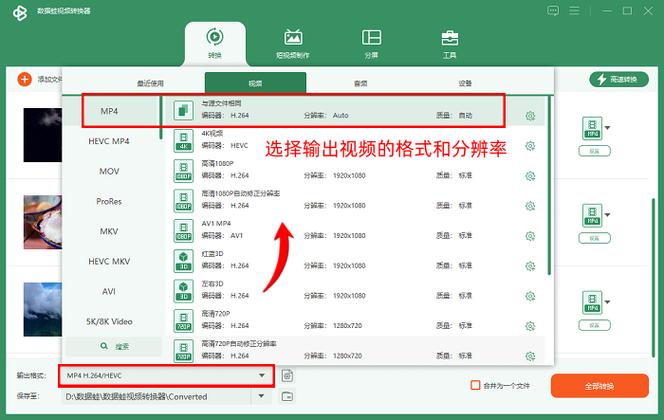Open the 工具 toolbox tab

point(449,44)
